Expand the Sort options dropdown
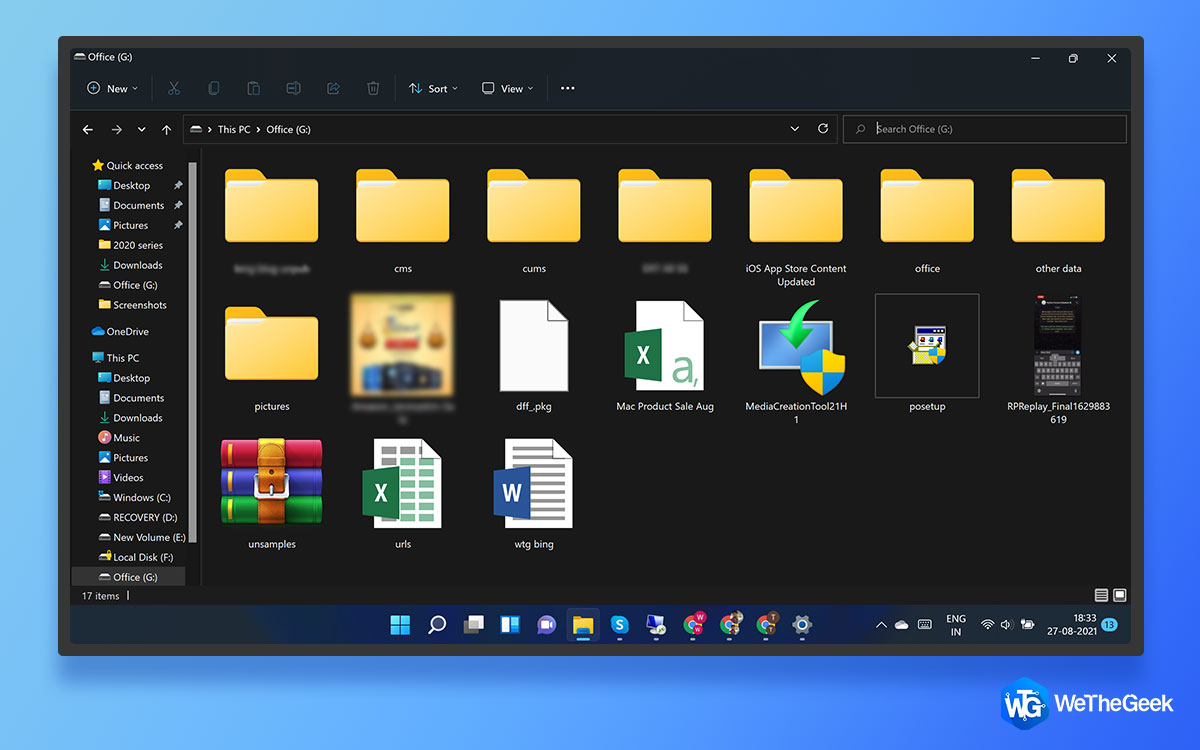 coord(433,88)
